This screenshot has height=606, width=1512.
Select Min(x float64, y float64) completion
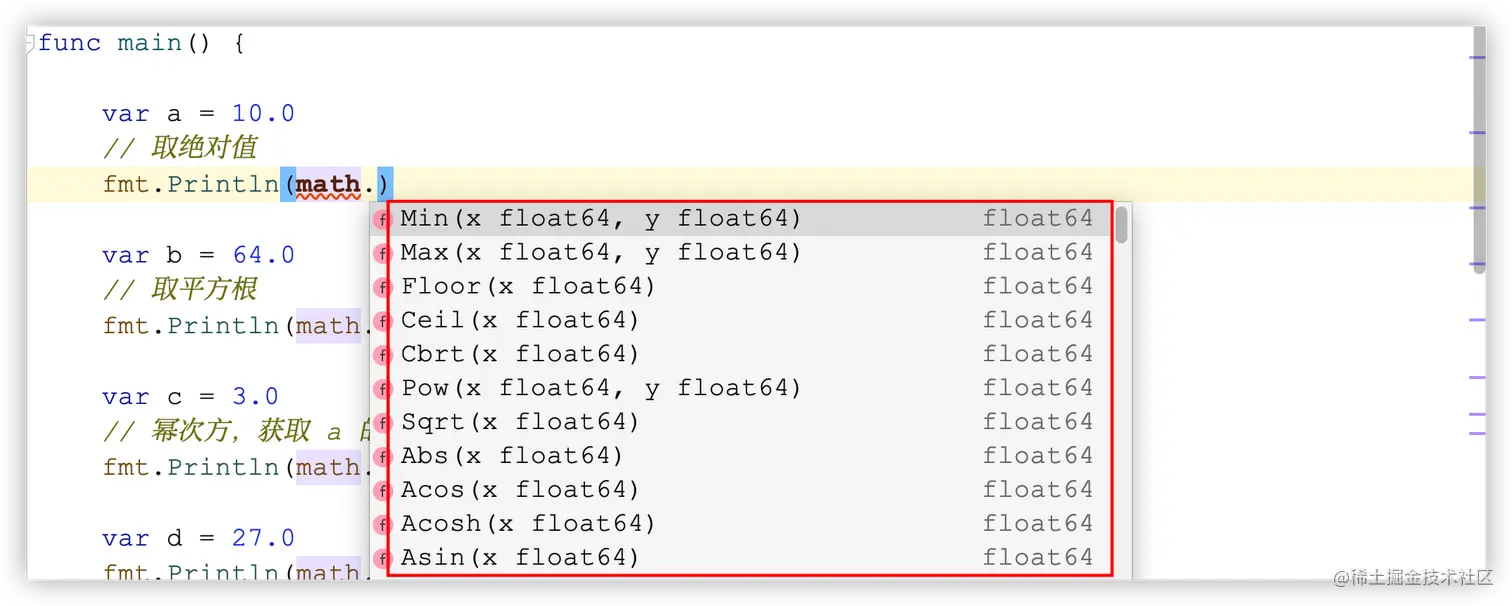click(x=741, y=219)
